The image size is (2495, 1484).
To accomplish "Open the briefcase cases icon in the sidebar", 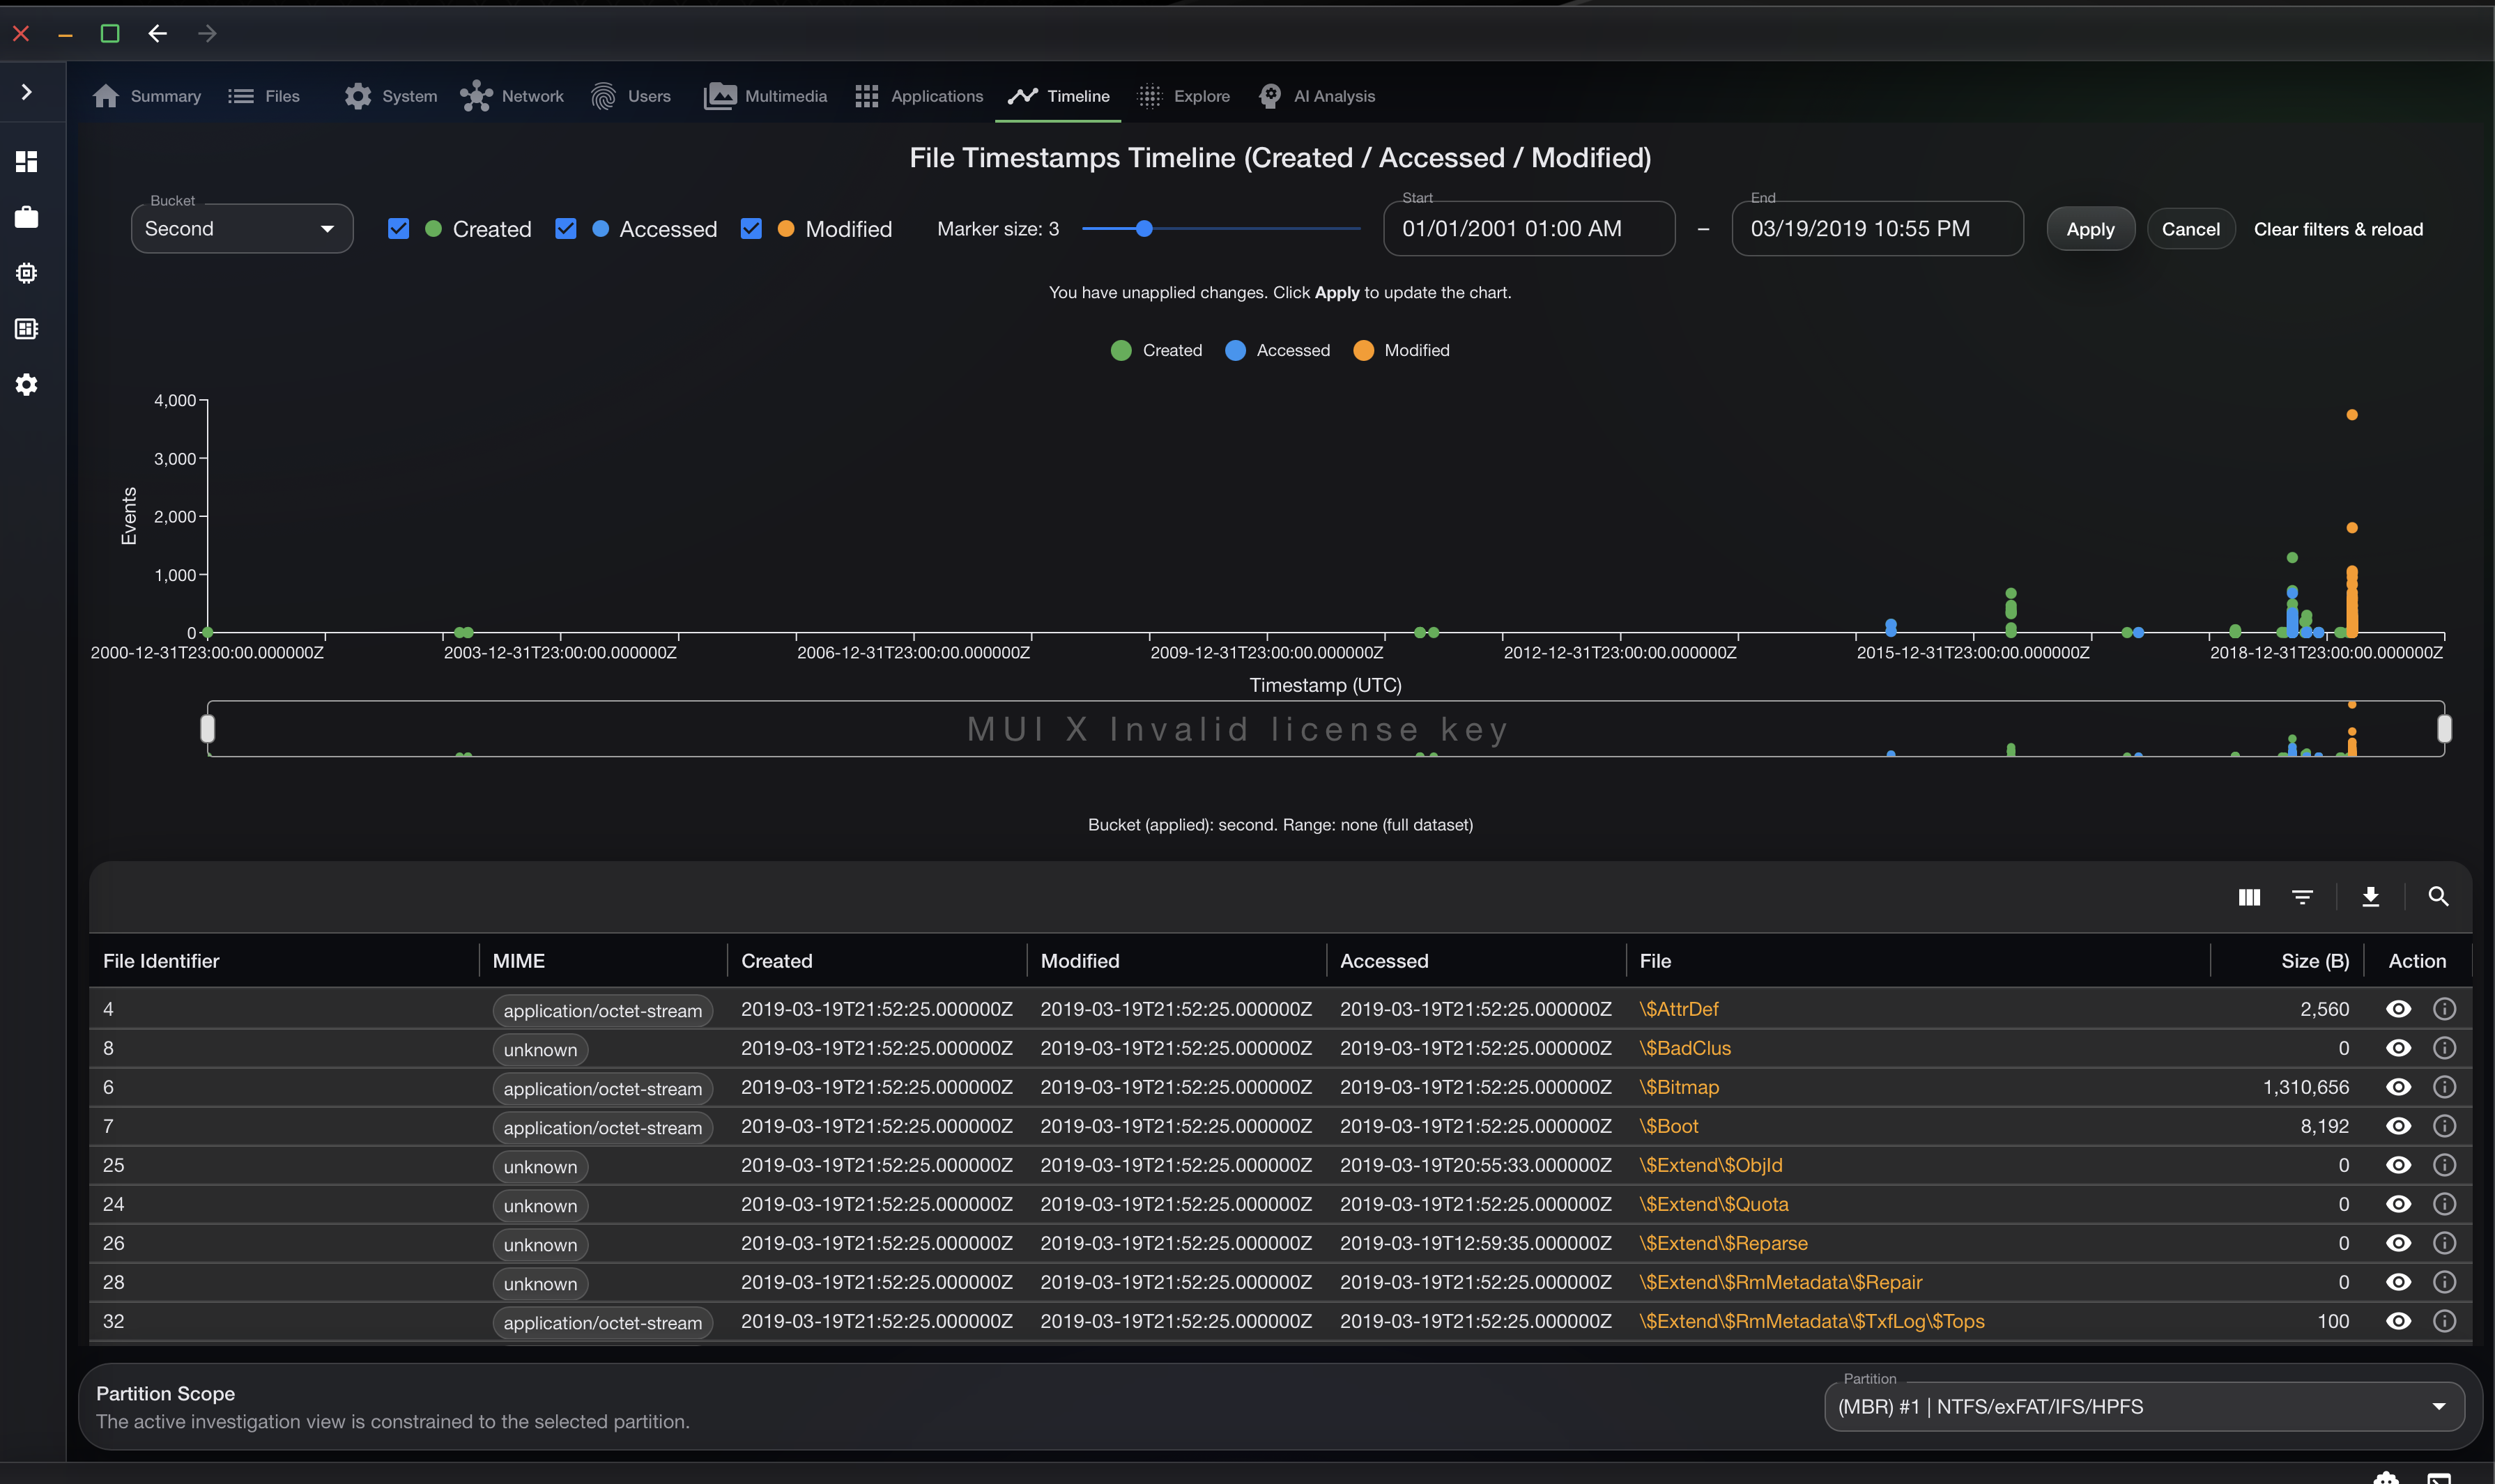I will pos(27,217).
